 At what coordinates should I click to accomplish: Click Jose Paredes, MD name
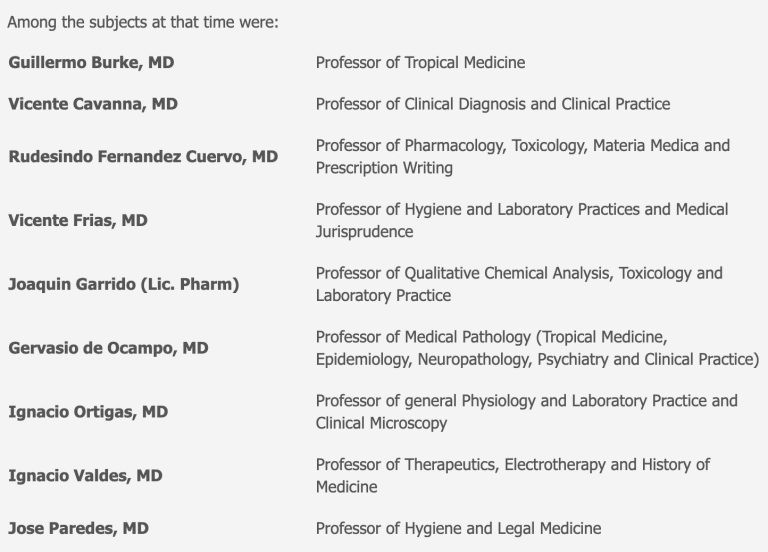click(78, 528)
